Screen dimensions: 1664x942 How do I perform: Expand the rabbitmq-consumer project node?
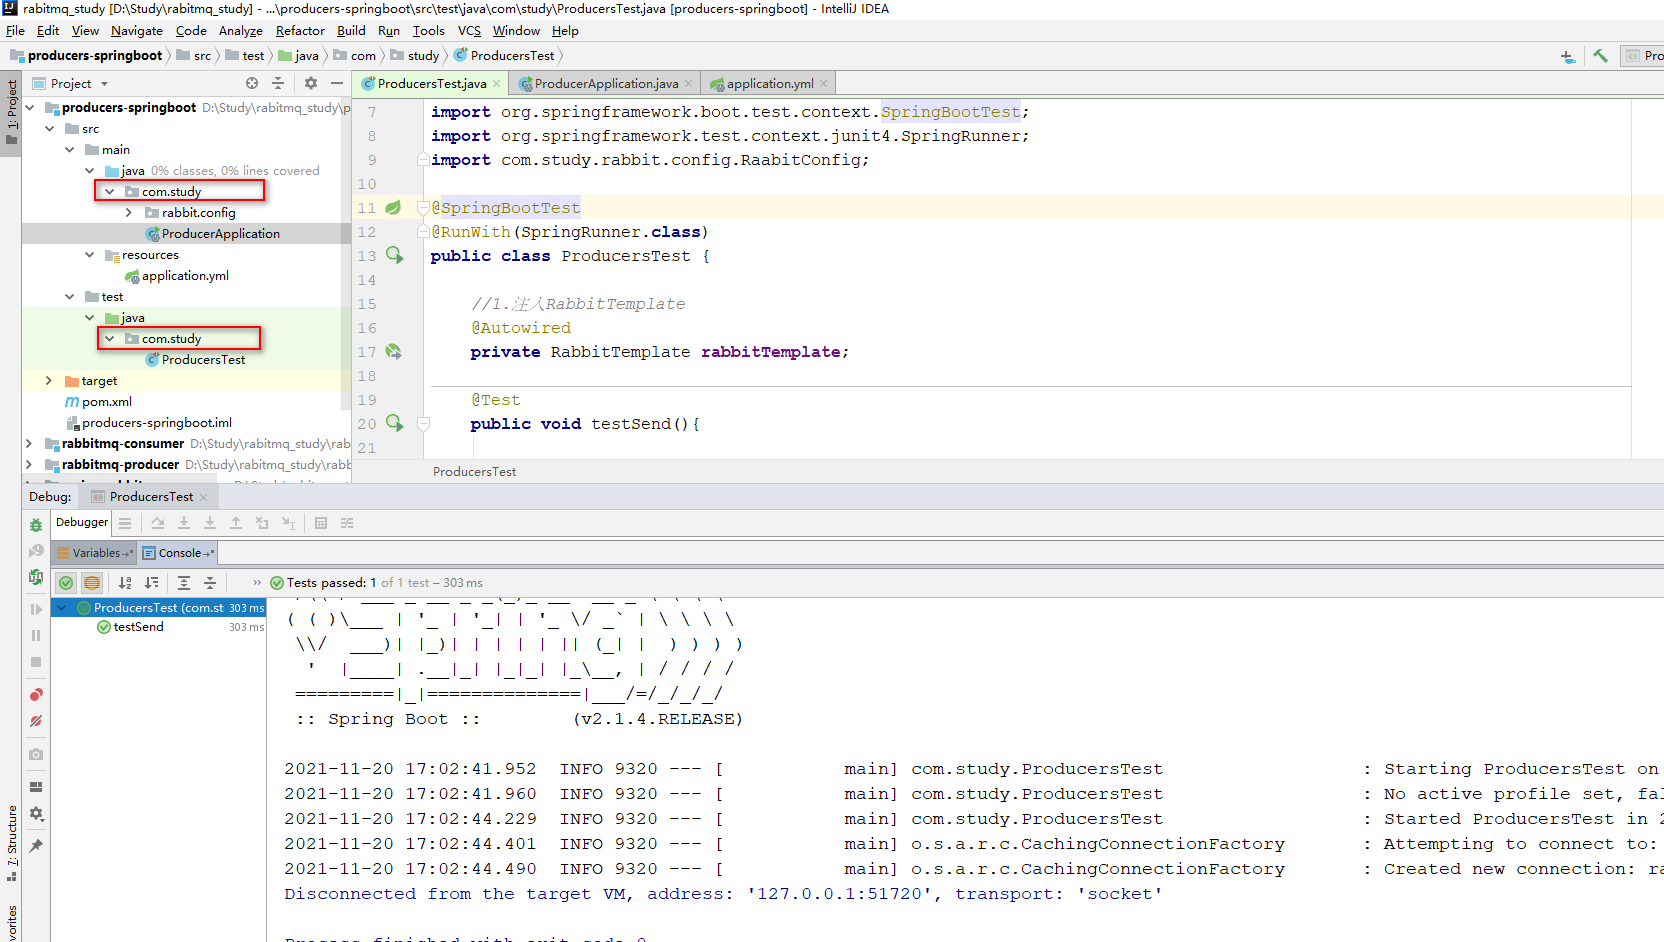pos(28,443)
